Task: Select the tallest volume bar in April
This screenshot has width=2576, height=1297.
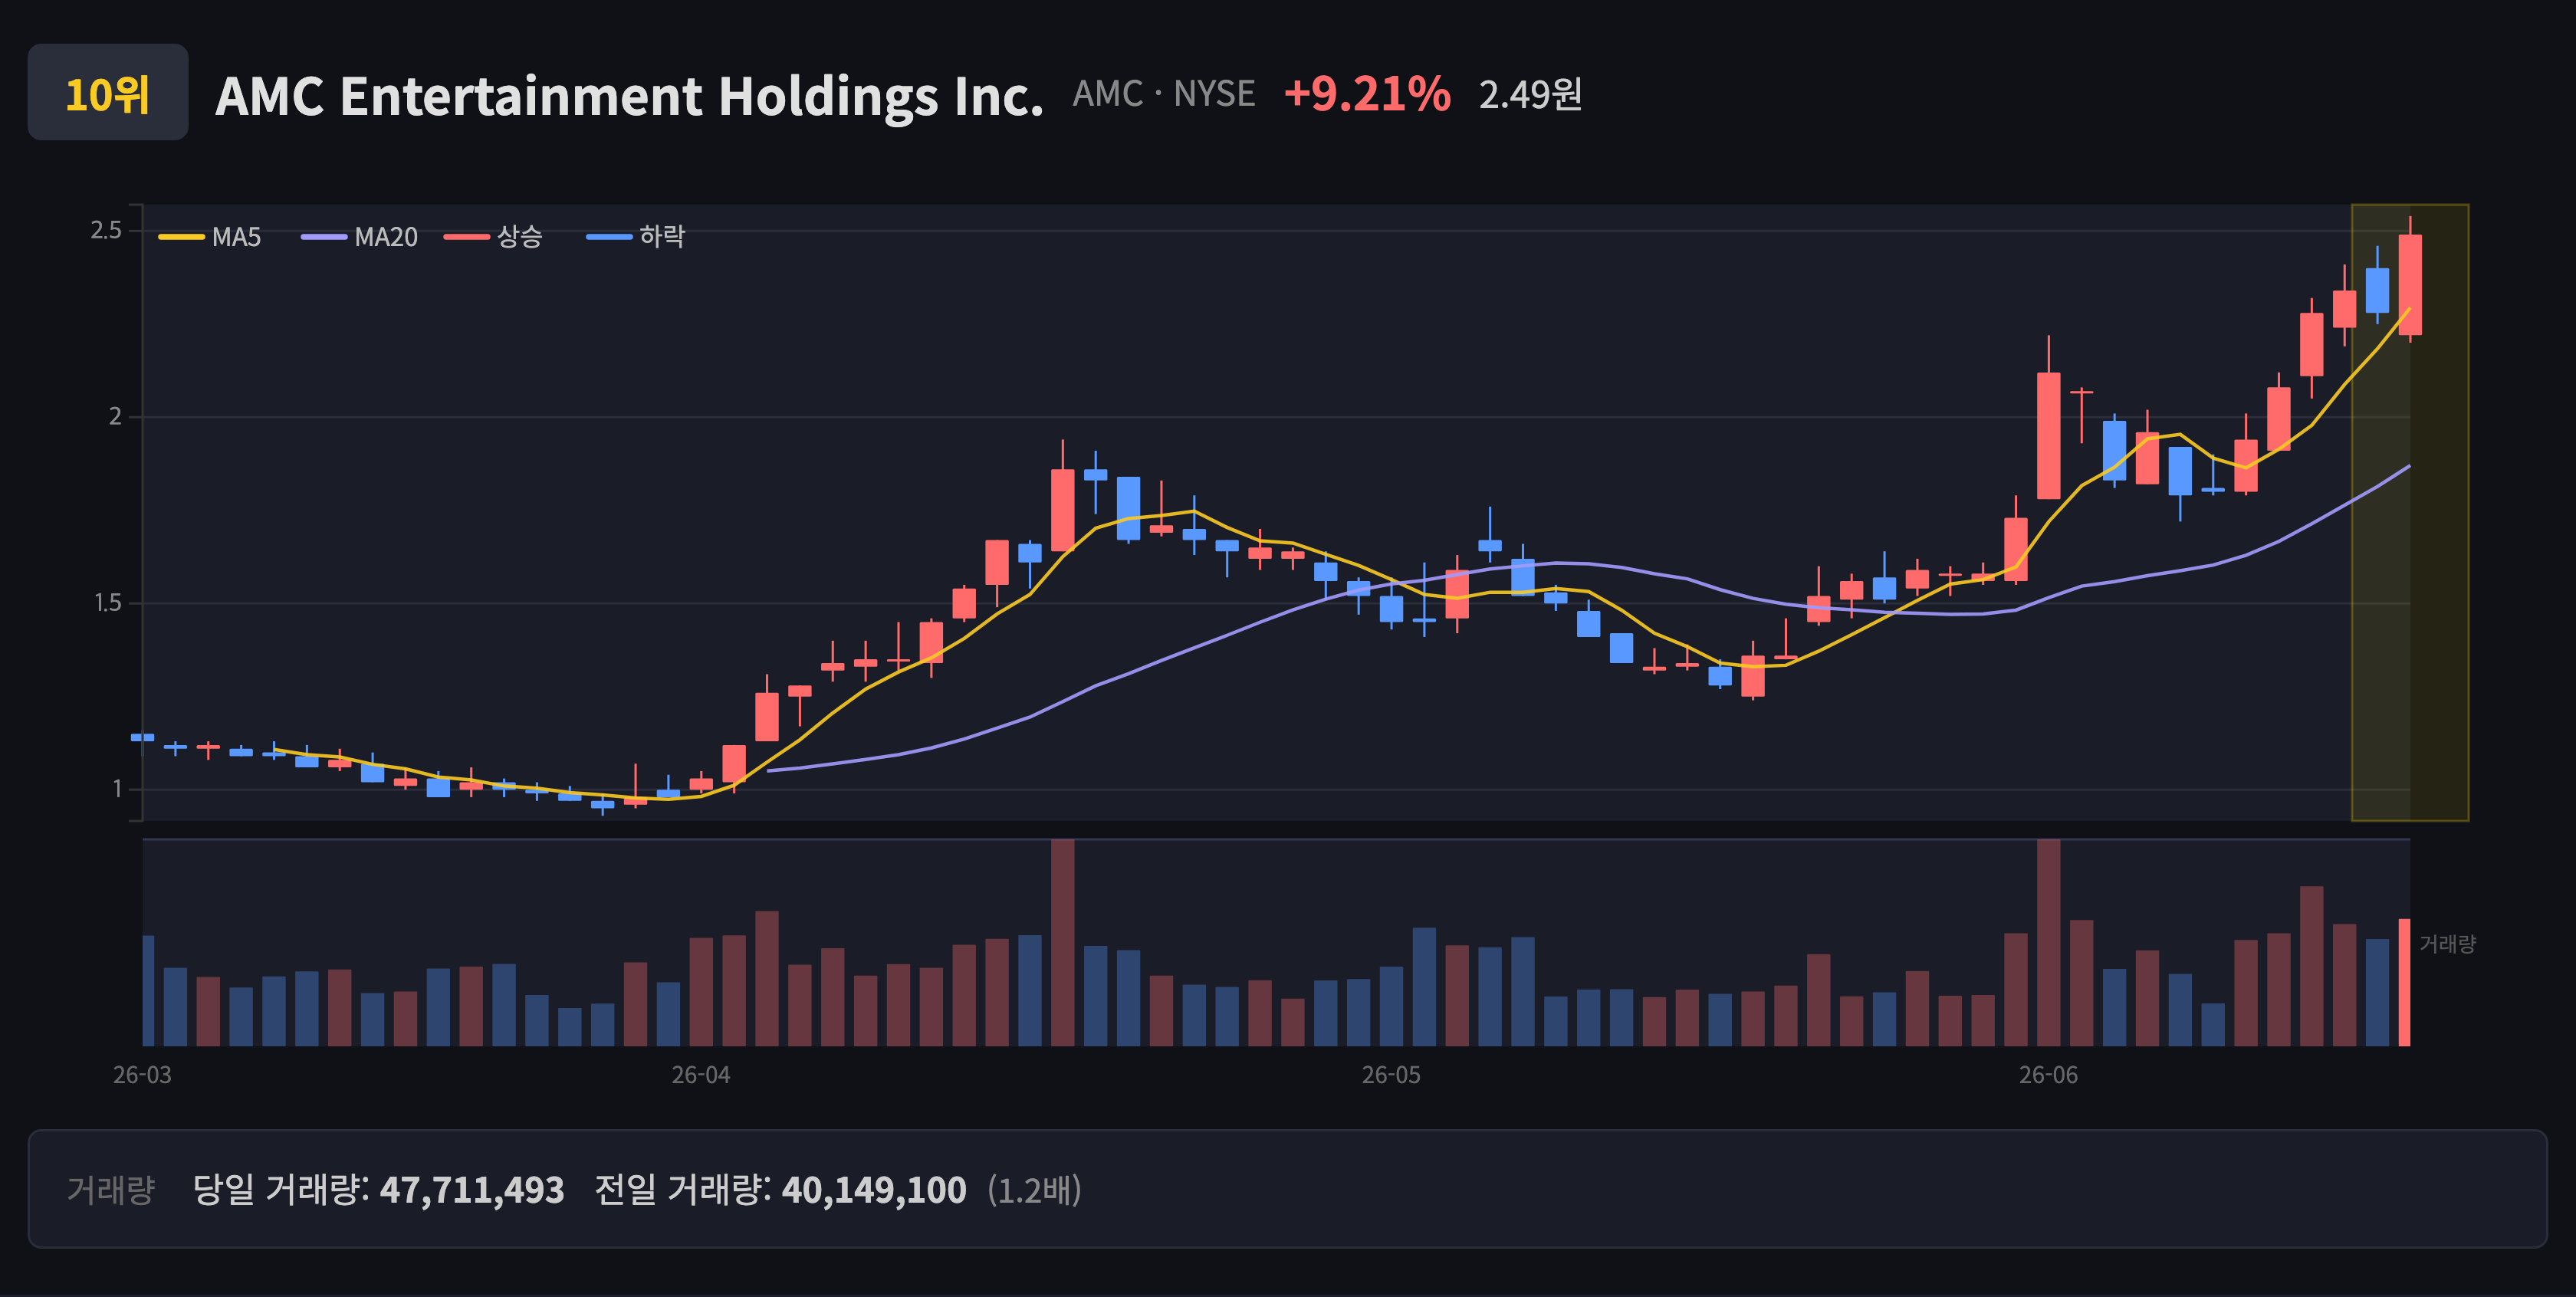Action: pos(1063,942)
